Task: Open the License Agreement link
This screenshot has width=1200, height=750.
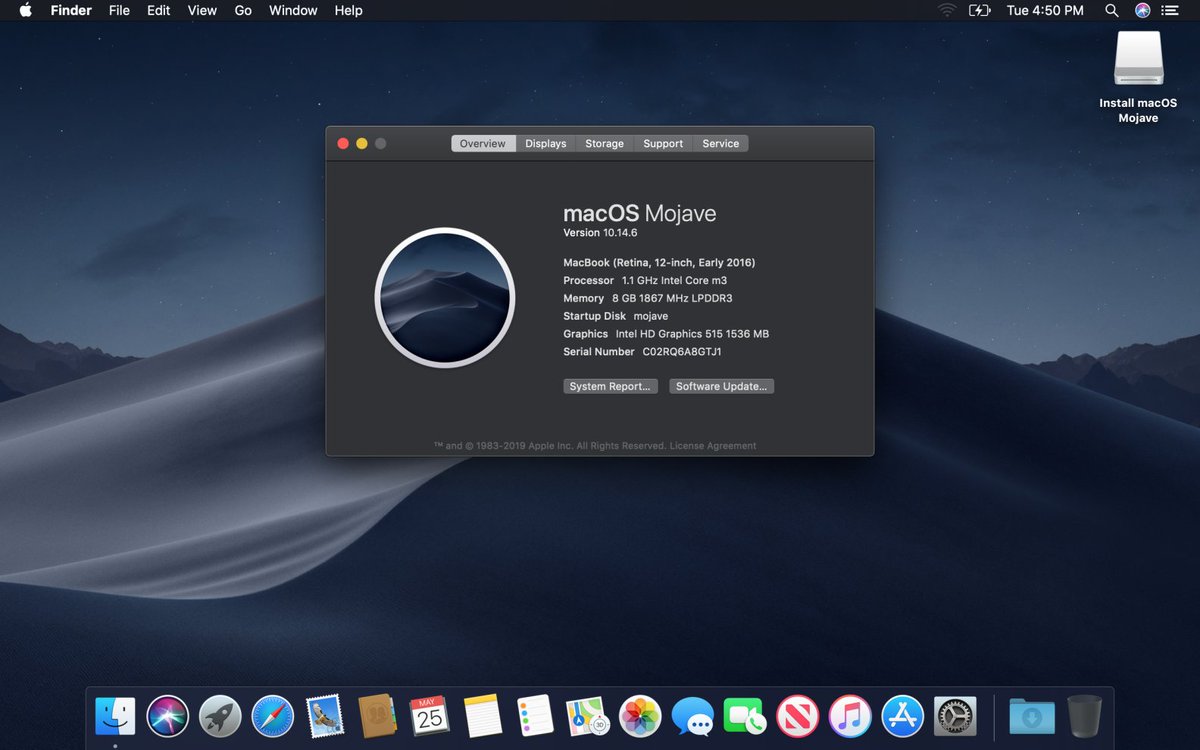Action: pyautogui.click(x=713, y=446)
